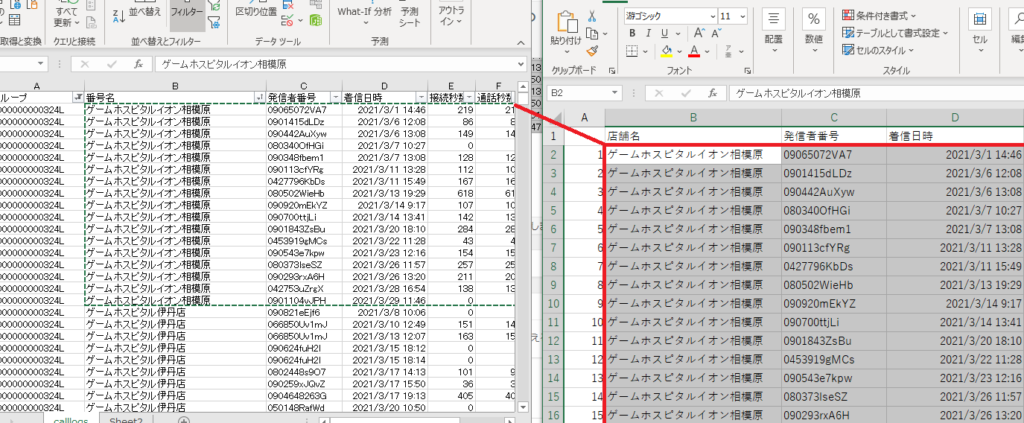This screenshot has height=423, width=1024.
Task: Open the What-If 分析 menu
Action: click(365, 14)
